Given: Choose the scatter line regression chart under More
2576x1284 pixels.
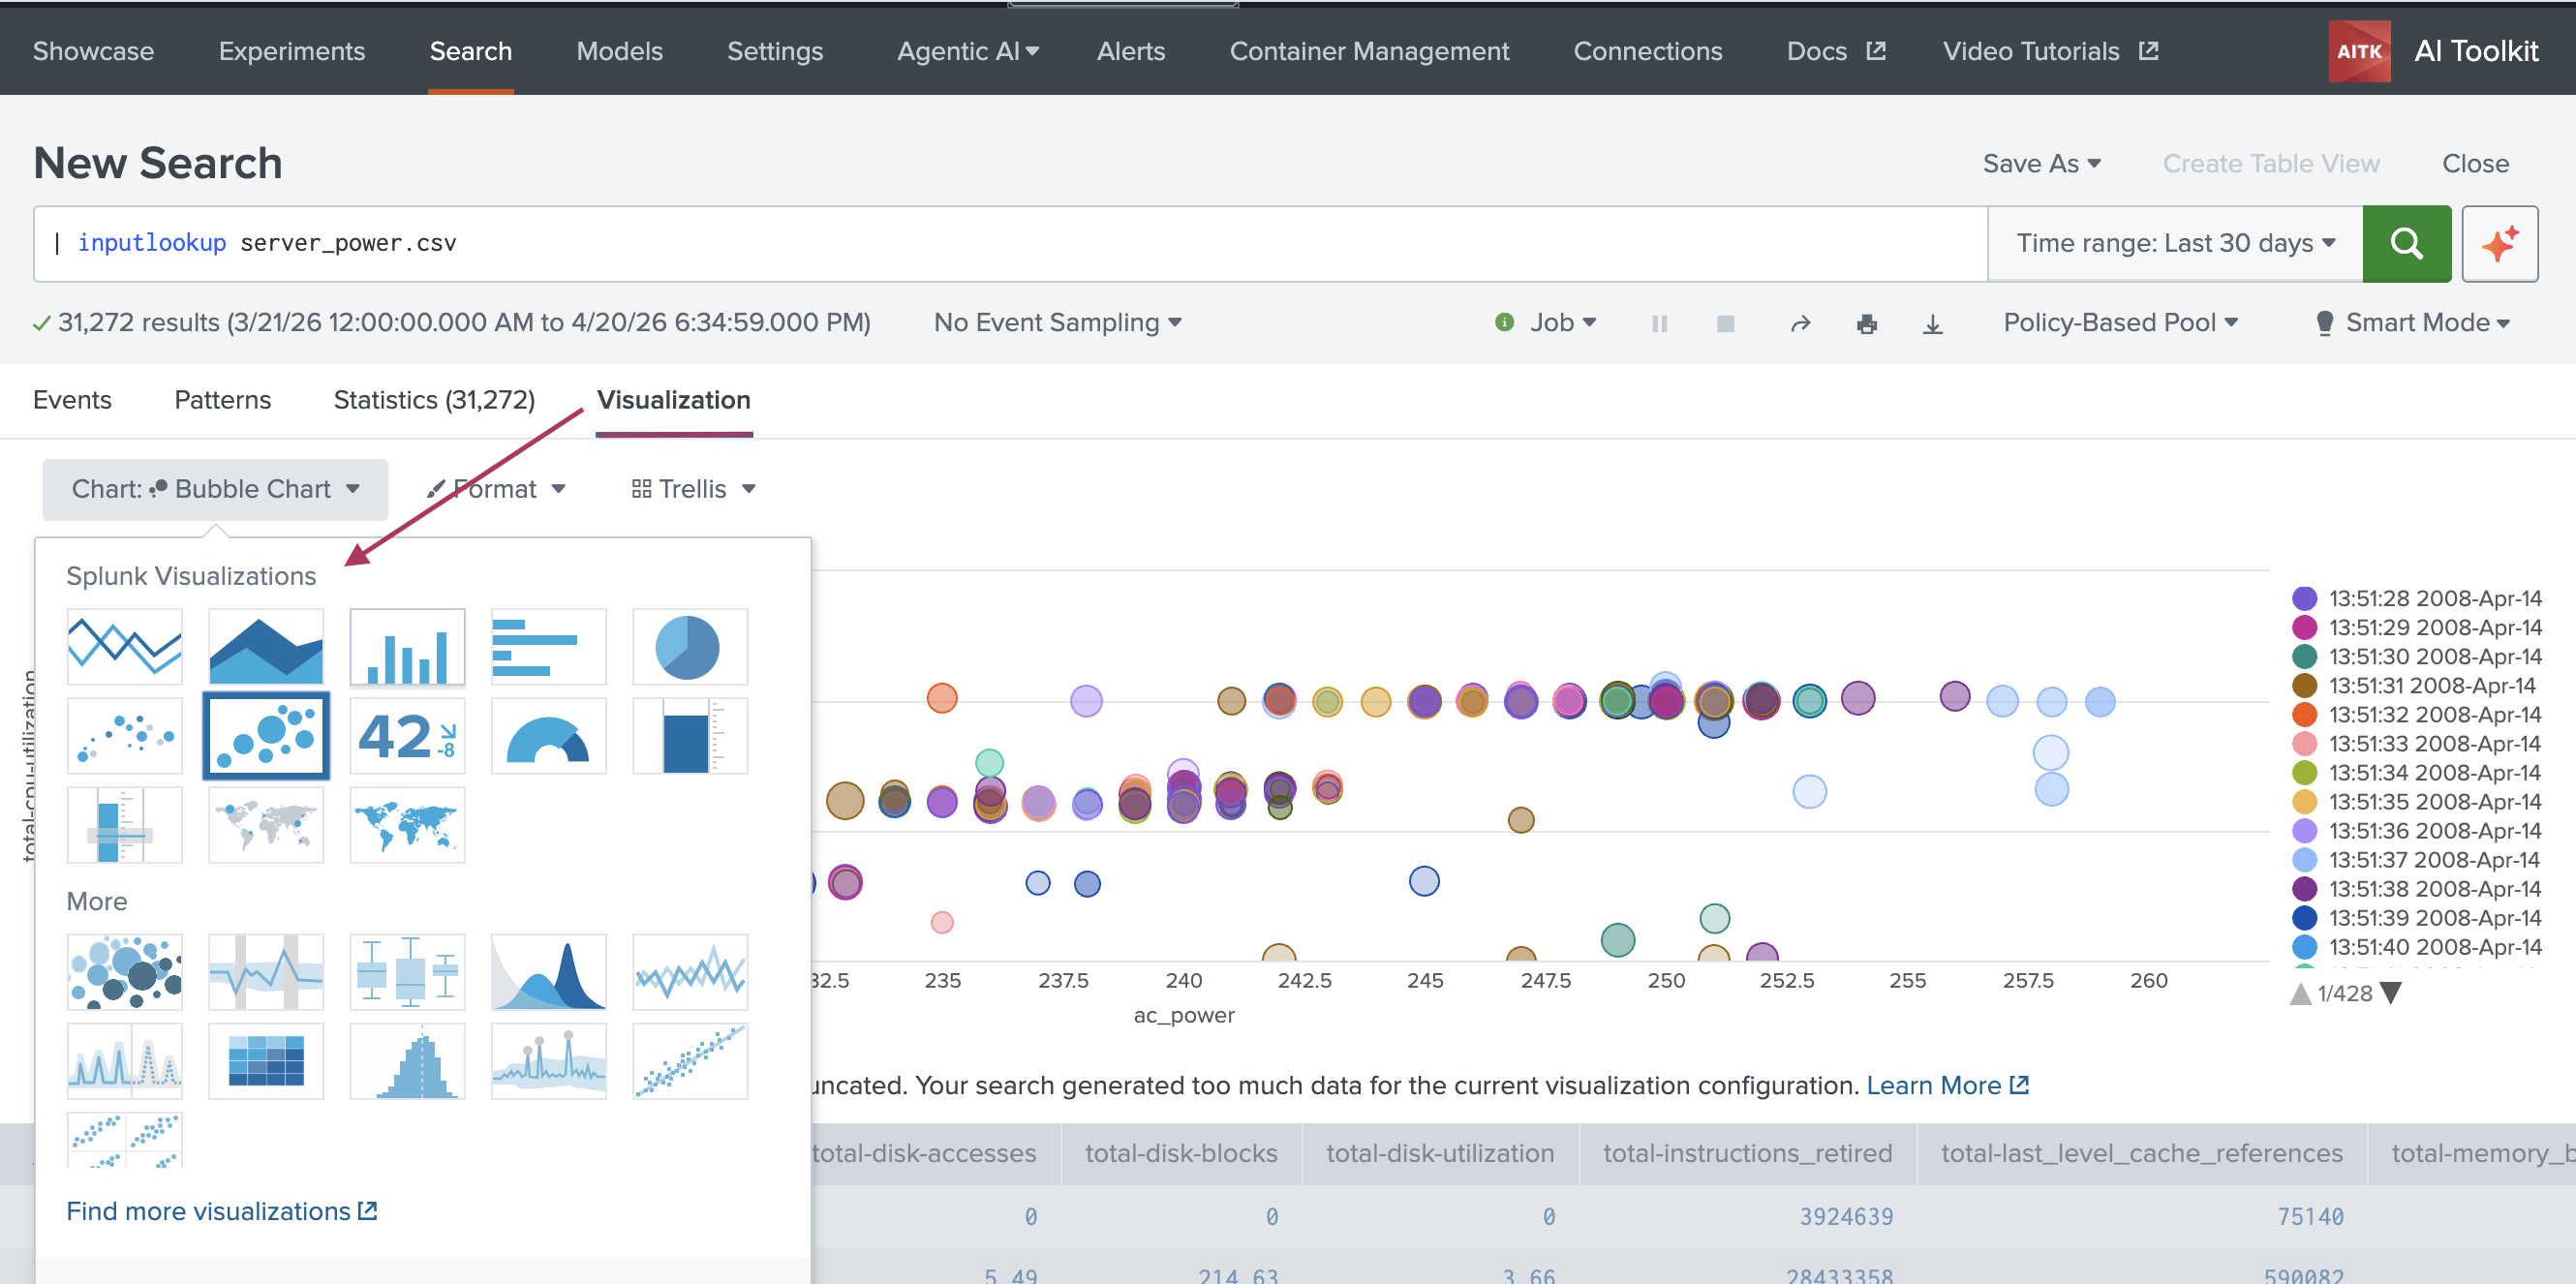Looking at the screenshot, I should (x=690, y=1061).
